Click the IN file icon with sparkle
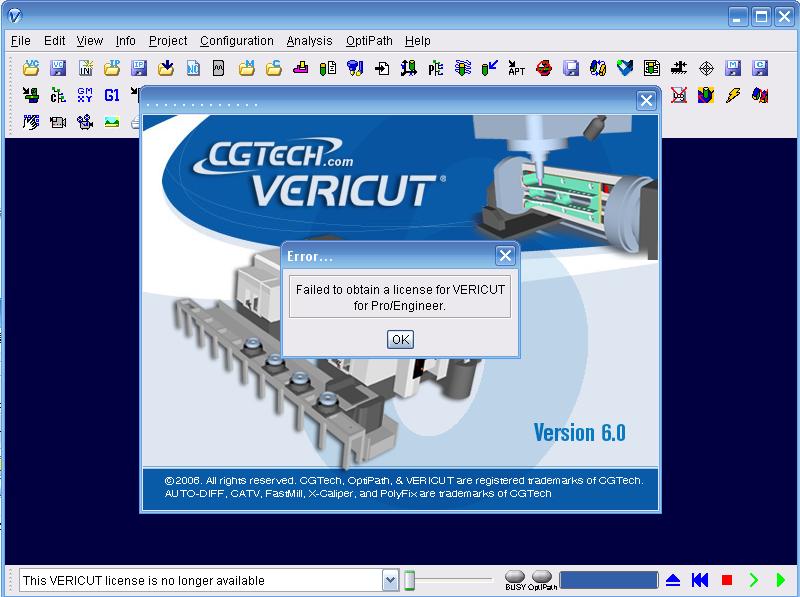 85,68
